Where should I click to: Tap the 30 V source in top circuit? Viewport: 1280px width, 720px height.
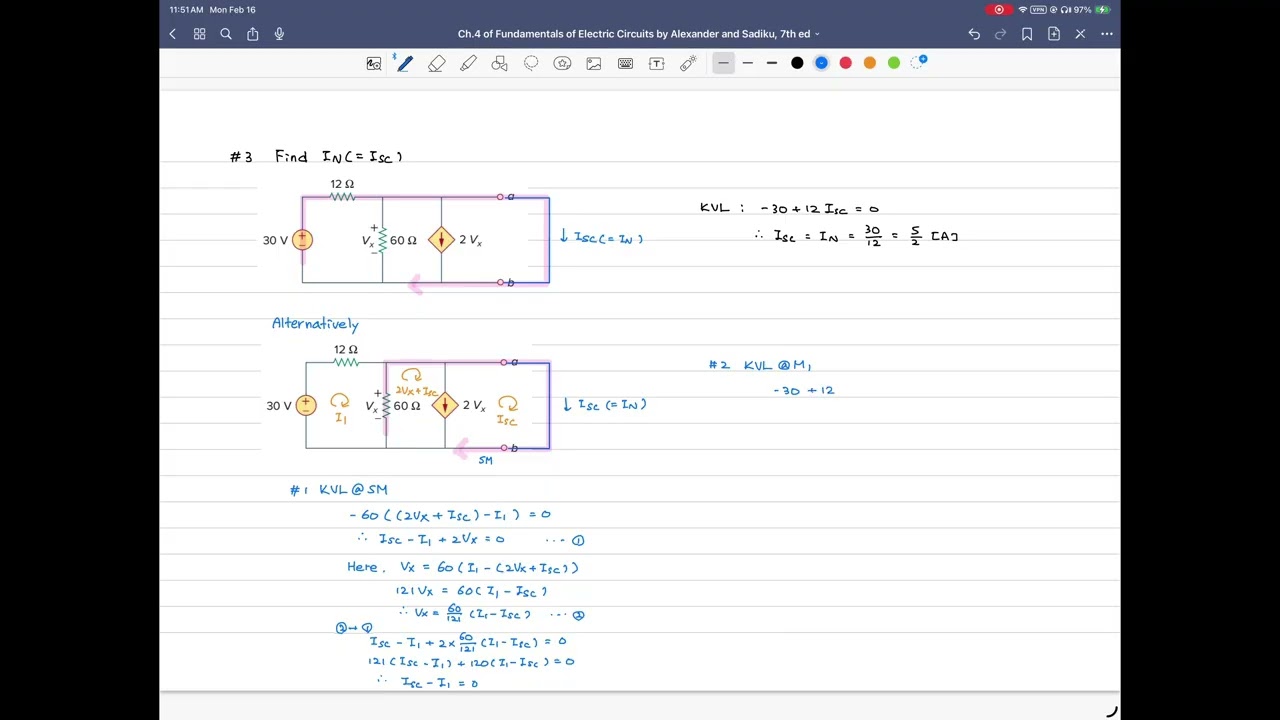click(x=302, y=240)
